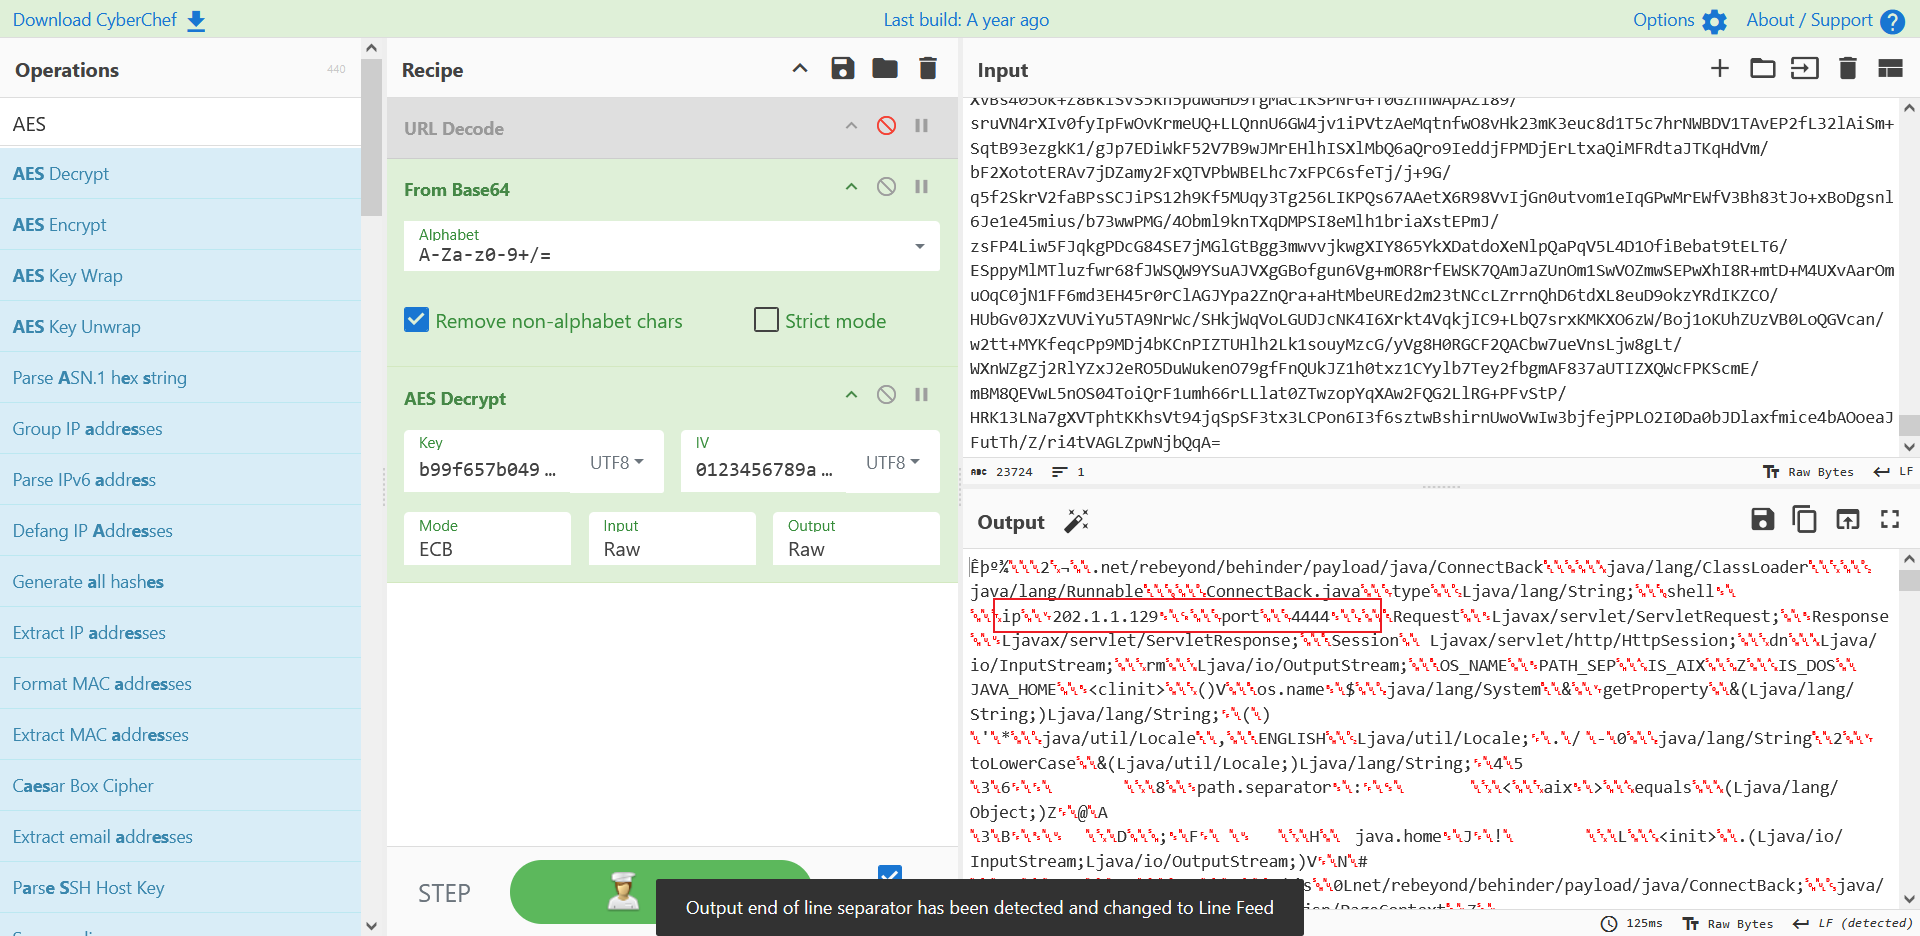The height and width of the screenshot is (936, 1920).
Task: Collapse the AES Decrypt operation
Action: click(x=851, y=395)
